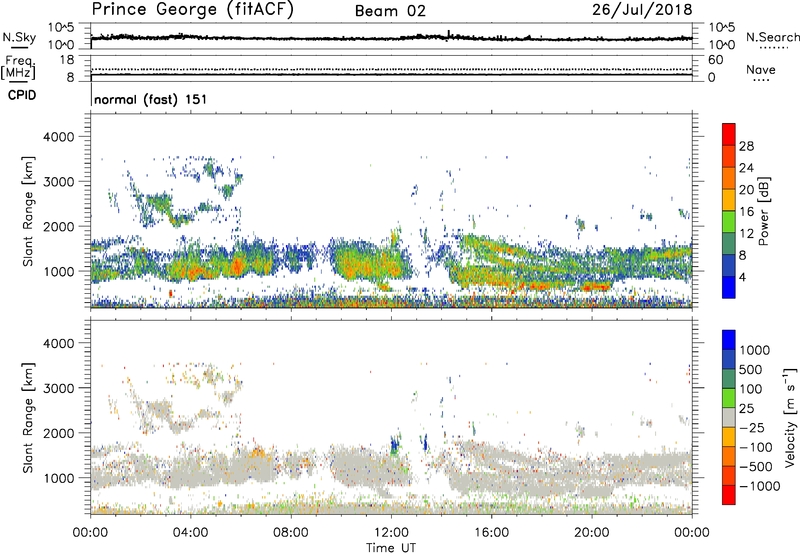This screenshot has width=800, height=554.
Task: Click the '20' Power colorbar value
Action: pos(746,190)
